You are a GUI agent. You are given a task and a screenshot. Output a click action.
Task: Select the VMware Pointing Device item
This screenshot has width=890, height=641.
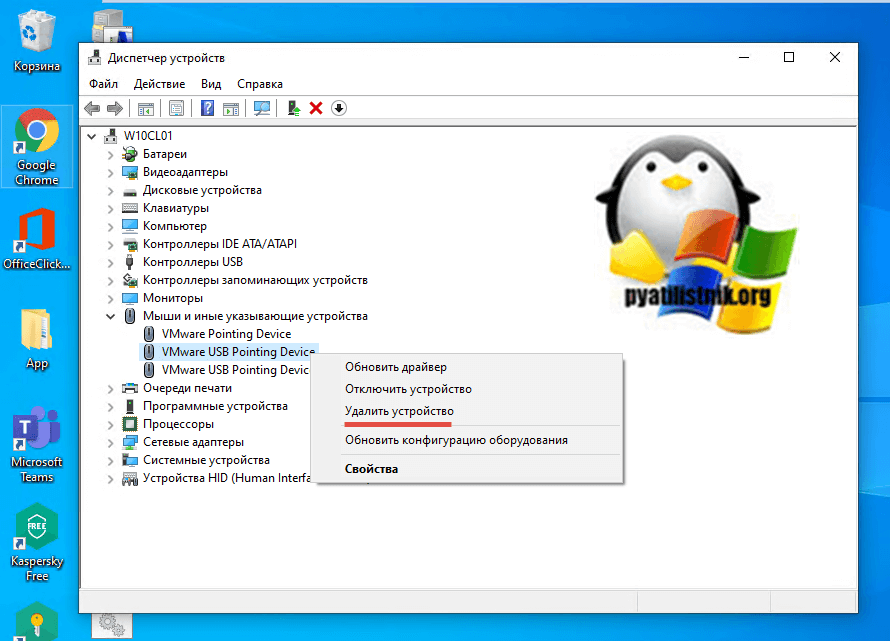click(226, 334)
